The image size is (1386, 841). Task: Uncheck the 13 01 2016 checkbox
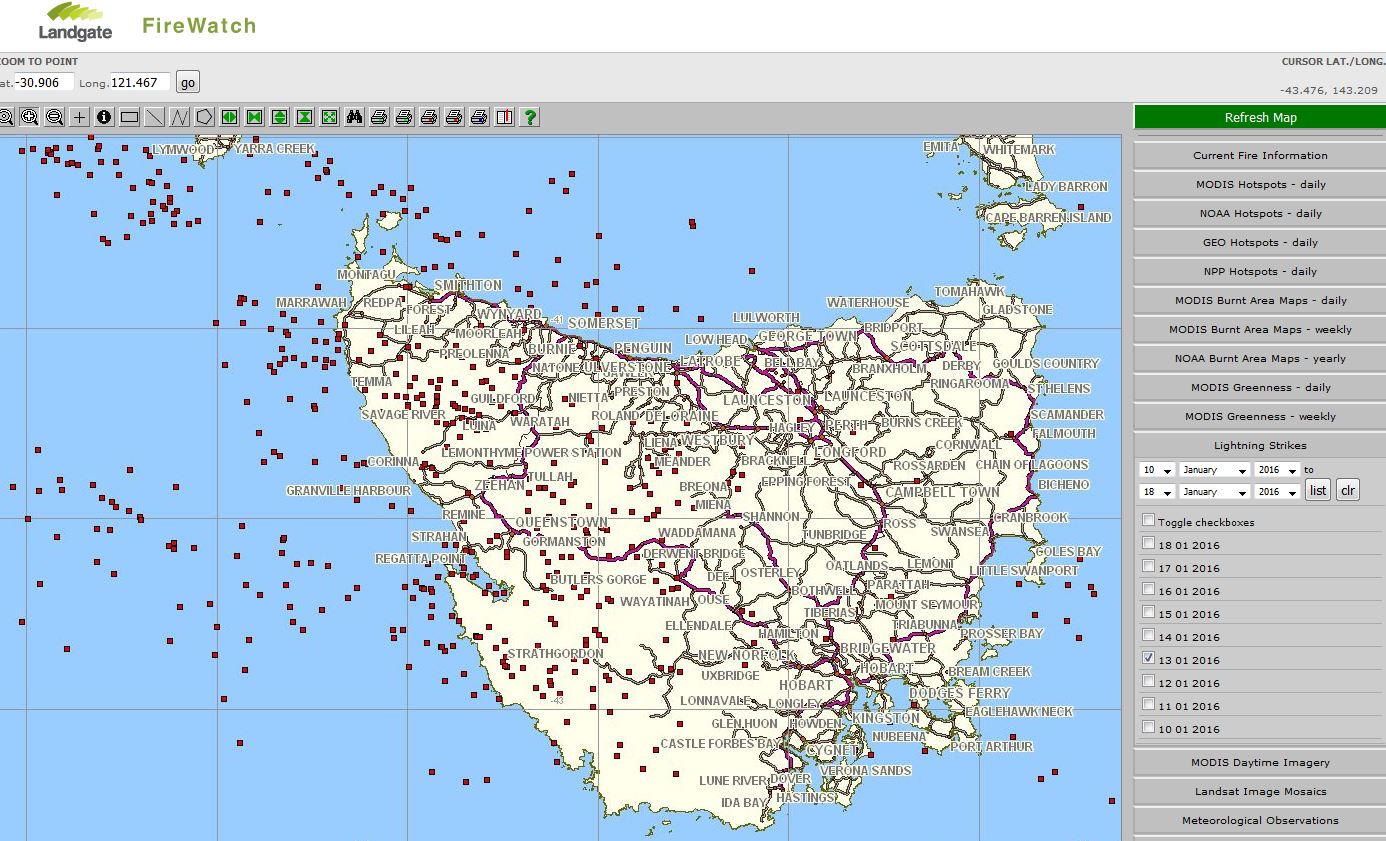[1148, 658]
